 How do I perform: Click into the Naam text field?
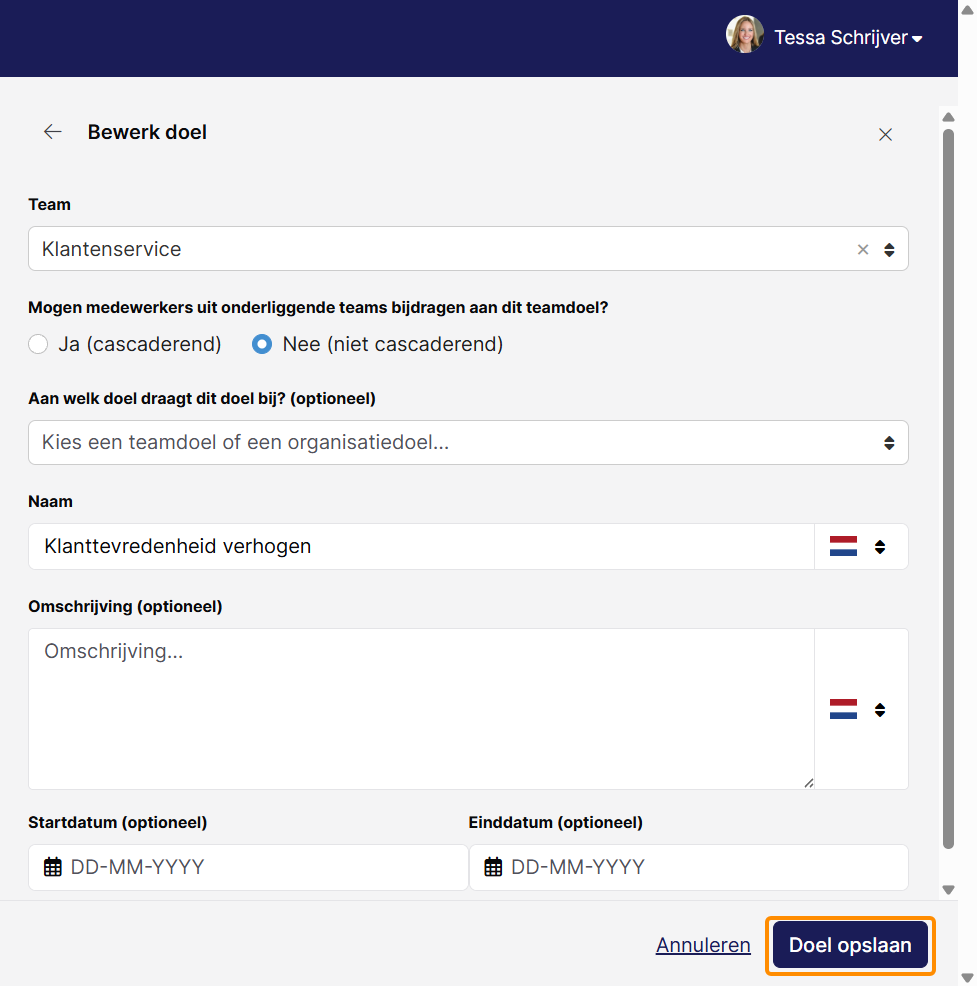click(x=421, y=546)
